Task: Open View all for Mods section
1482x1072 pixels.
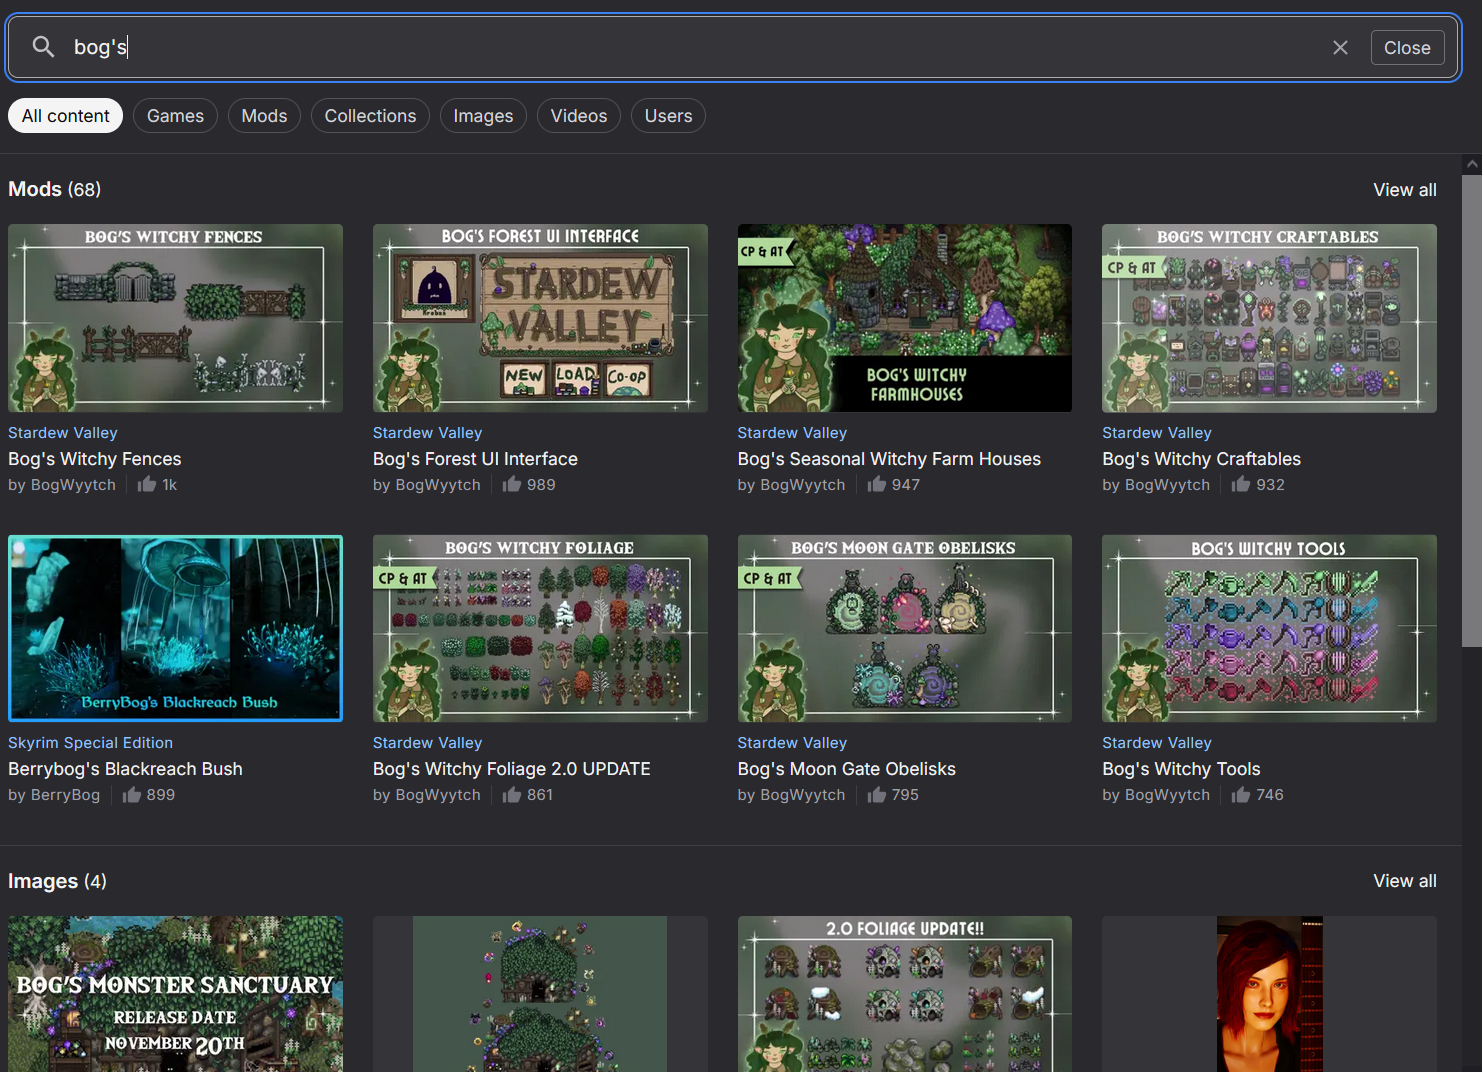Action: point(1404,190)
